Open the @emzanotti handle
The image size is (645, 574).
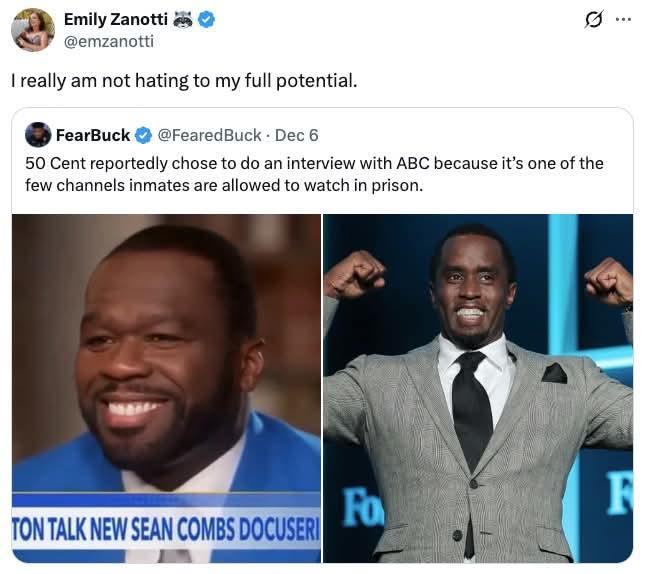coord(109,42)
